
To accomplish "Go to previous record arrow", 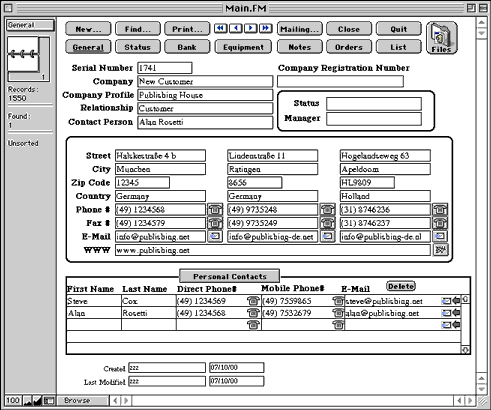I will tap(236, 29).
